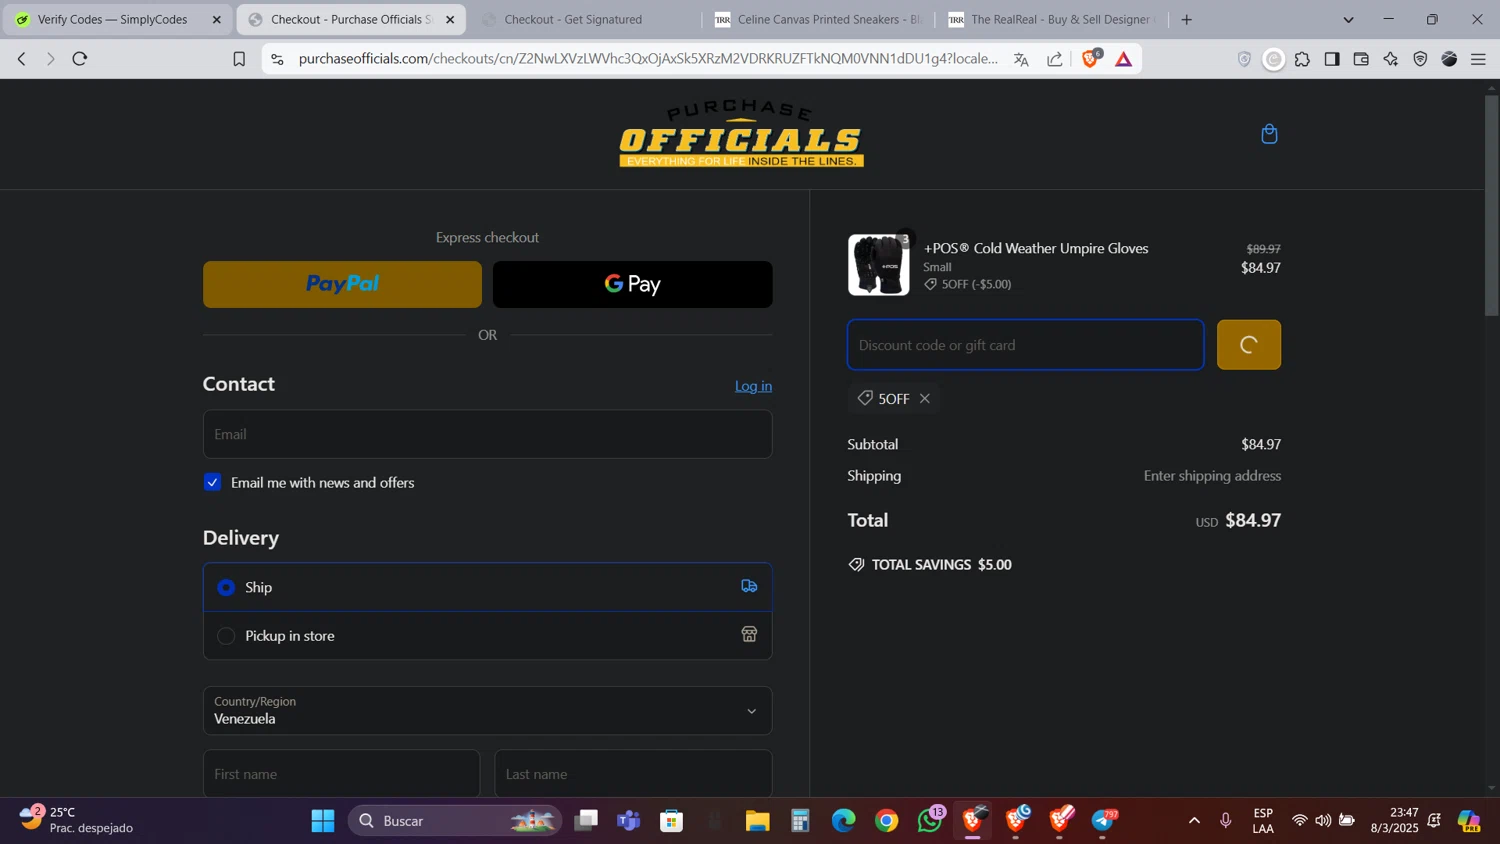Open the Brave Wallet icon
1500x844 pixels.
pos(1361,59)
